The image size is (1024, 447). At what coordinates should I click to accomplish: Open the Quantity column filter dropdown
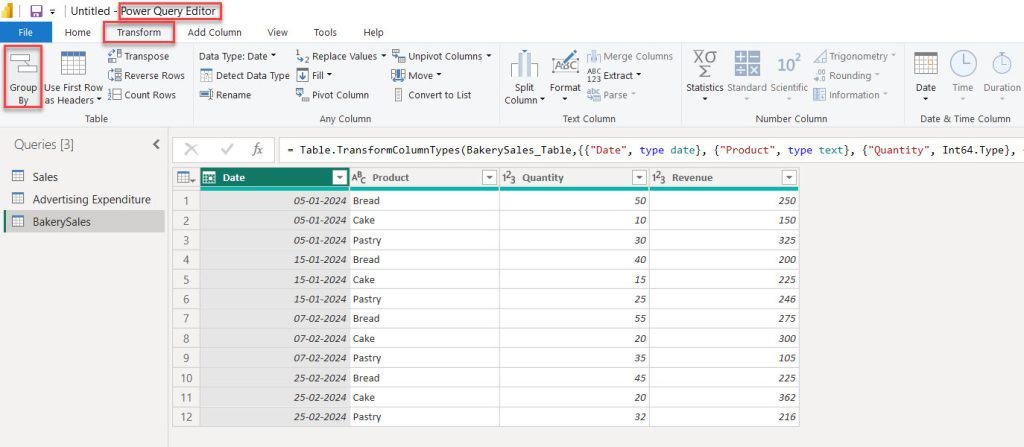coord(639,178)
